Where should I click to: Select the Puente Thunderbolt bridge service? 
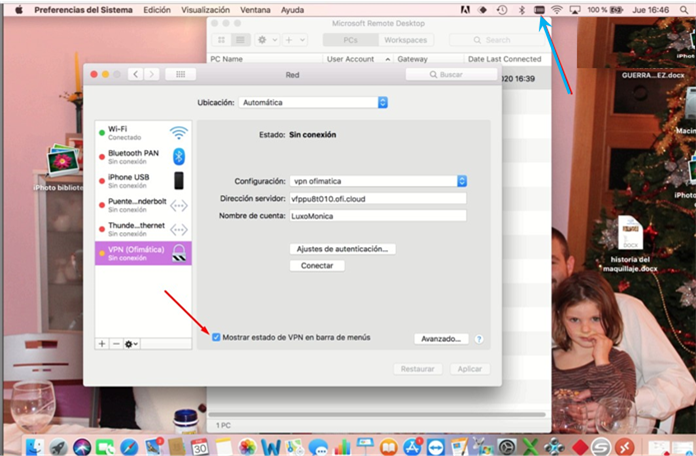[143, 205]
